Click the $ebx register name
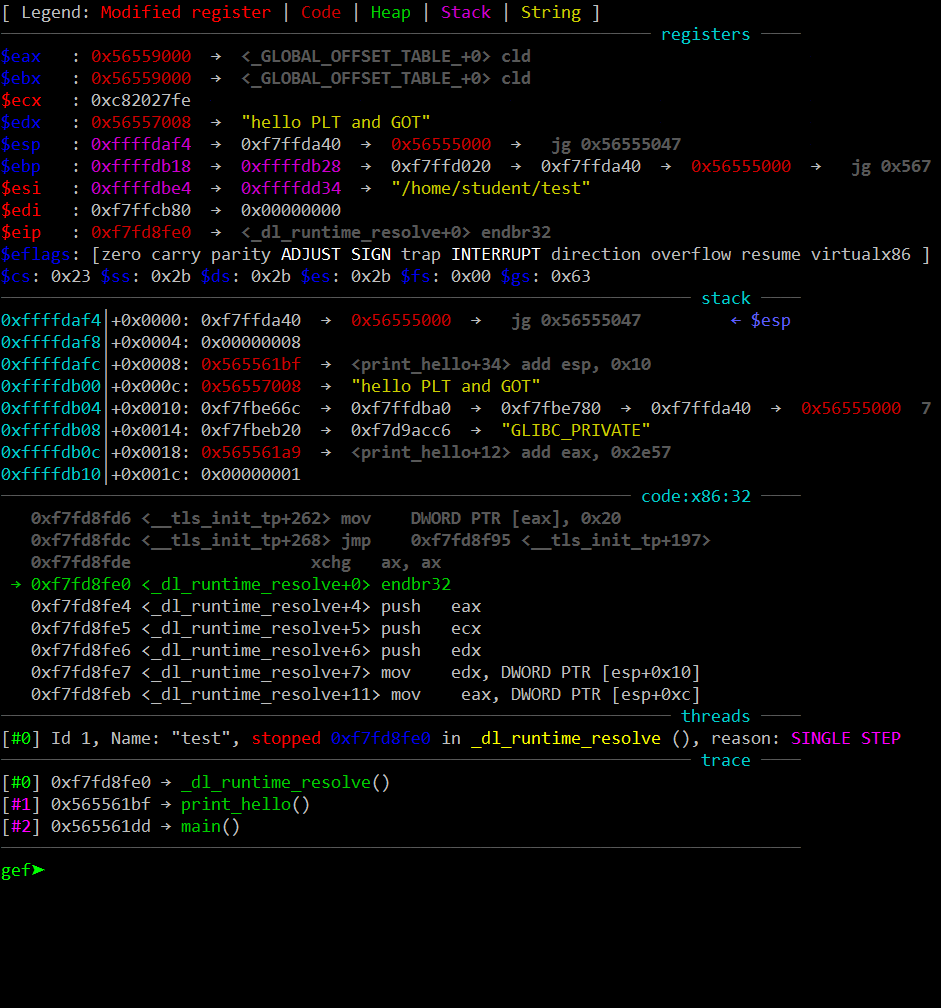 tap(21, 78)
